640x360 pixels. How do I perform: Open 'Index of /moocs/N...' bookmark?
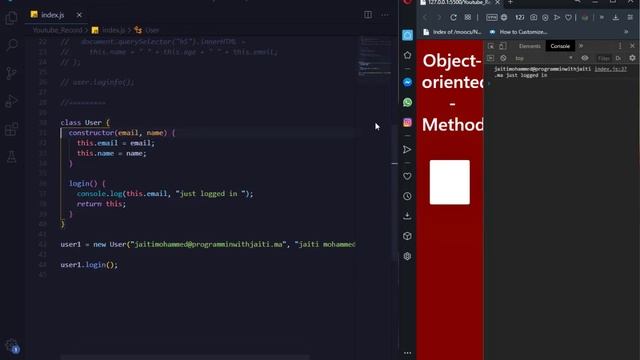pyautogui.click(x=452, y=32)
